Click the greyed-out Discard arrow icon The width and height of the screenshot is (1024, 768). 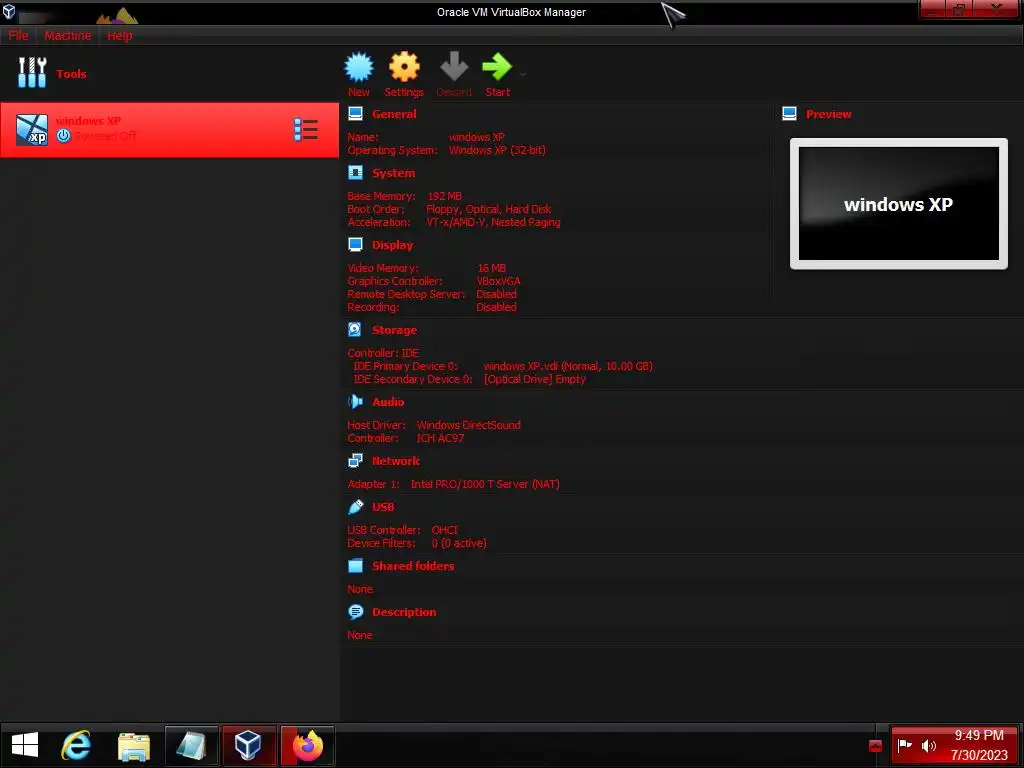pyautogui.click(x=454, y=67)
